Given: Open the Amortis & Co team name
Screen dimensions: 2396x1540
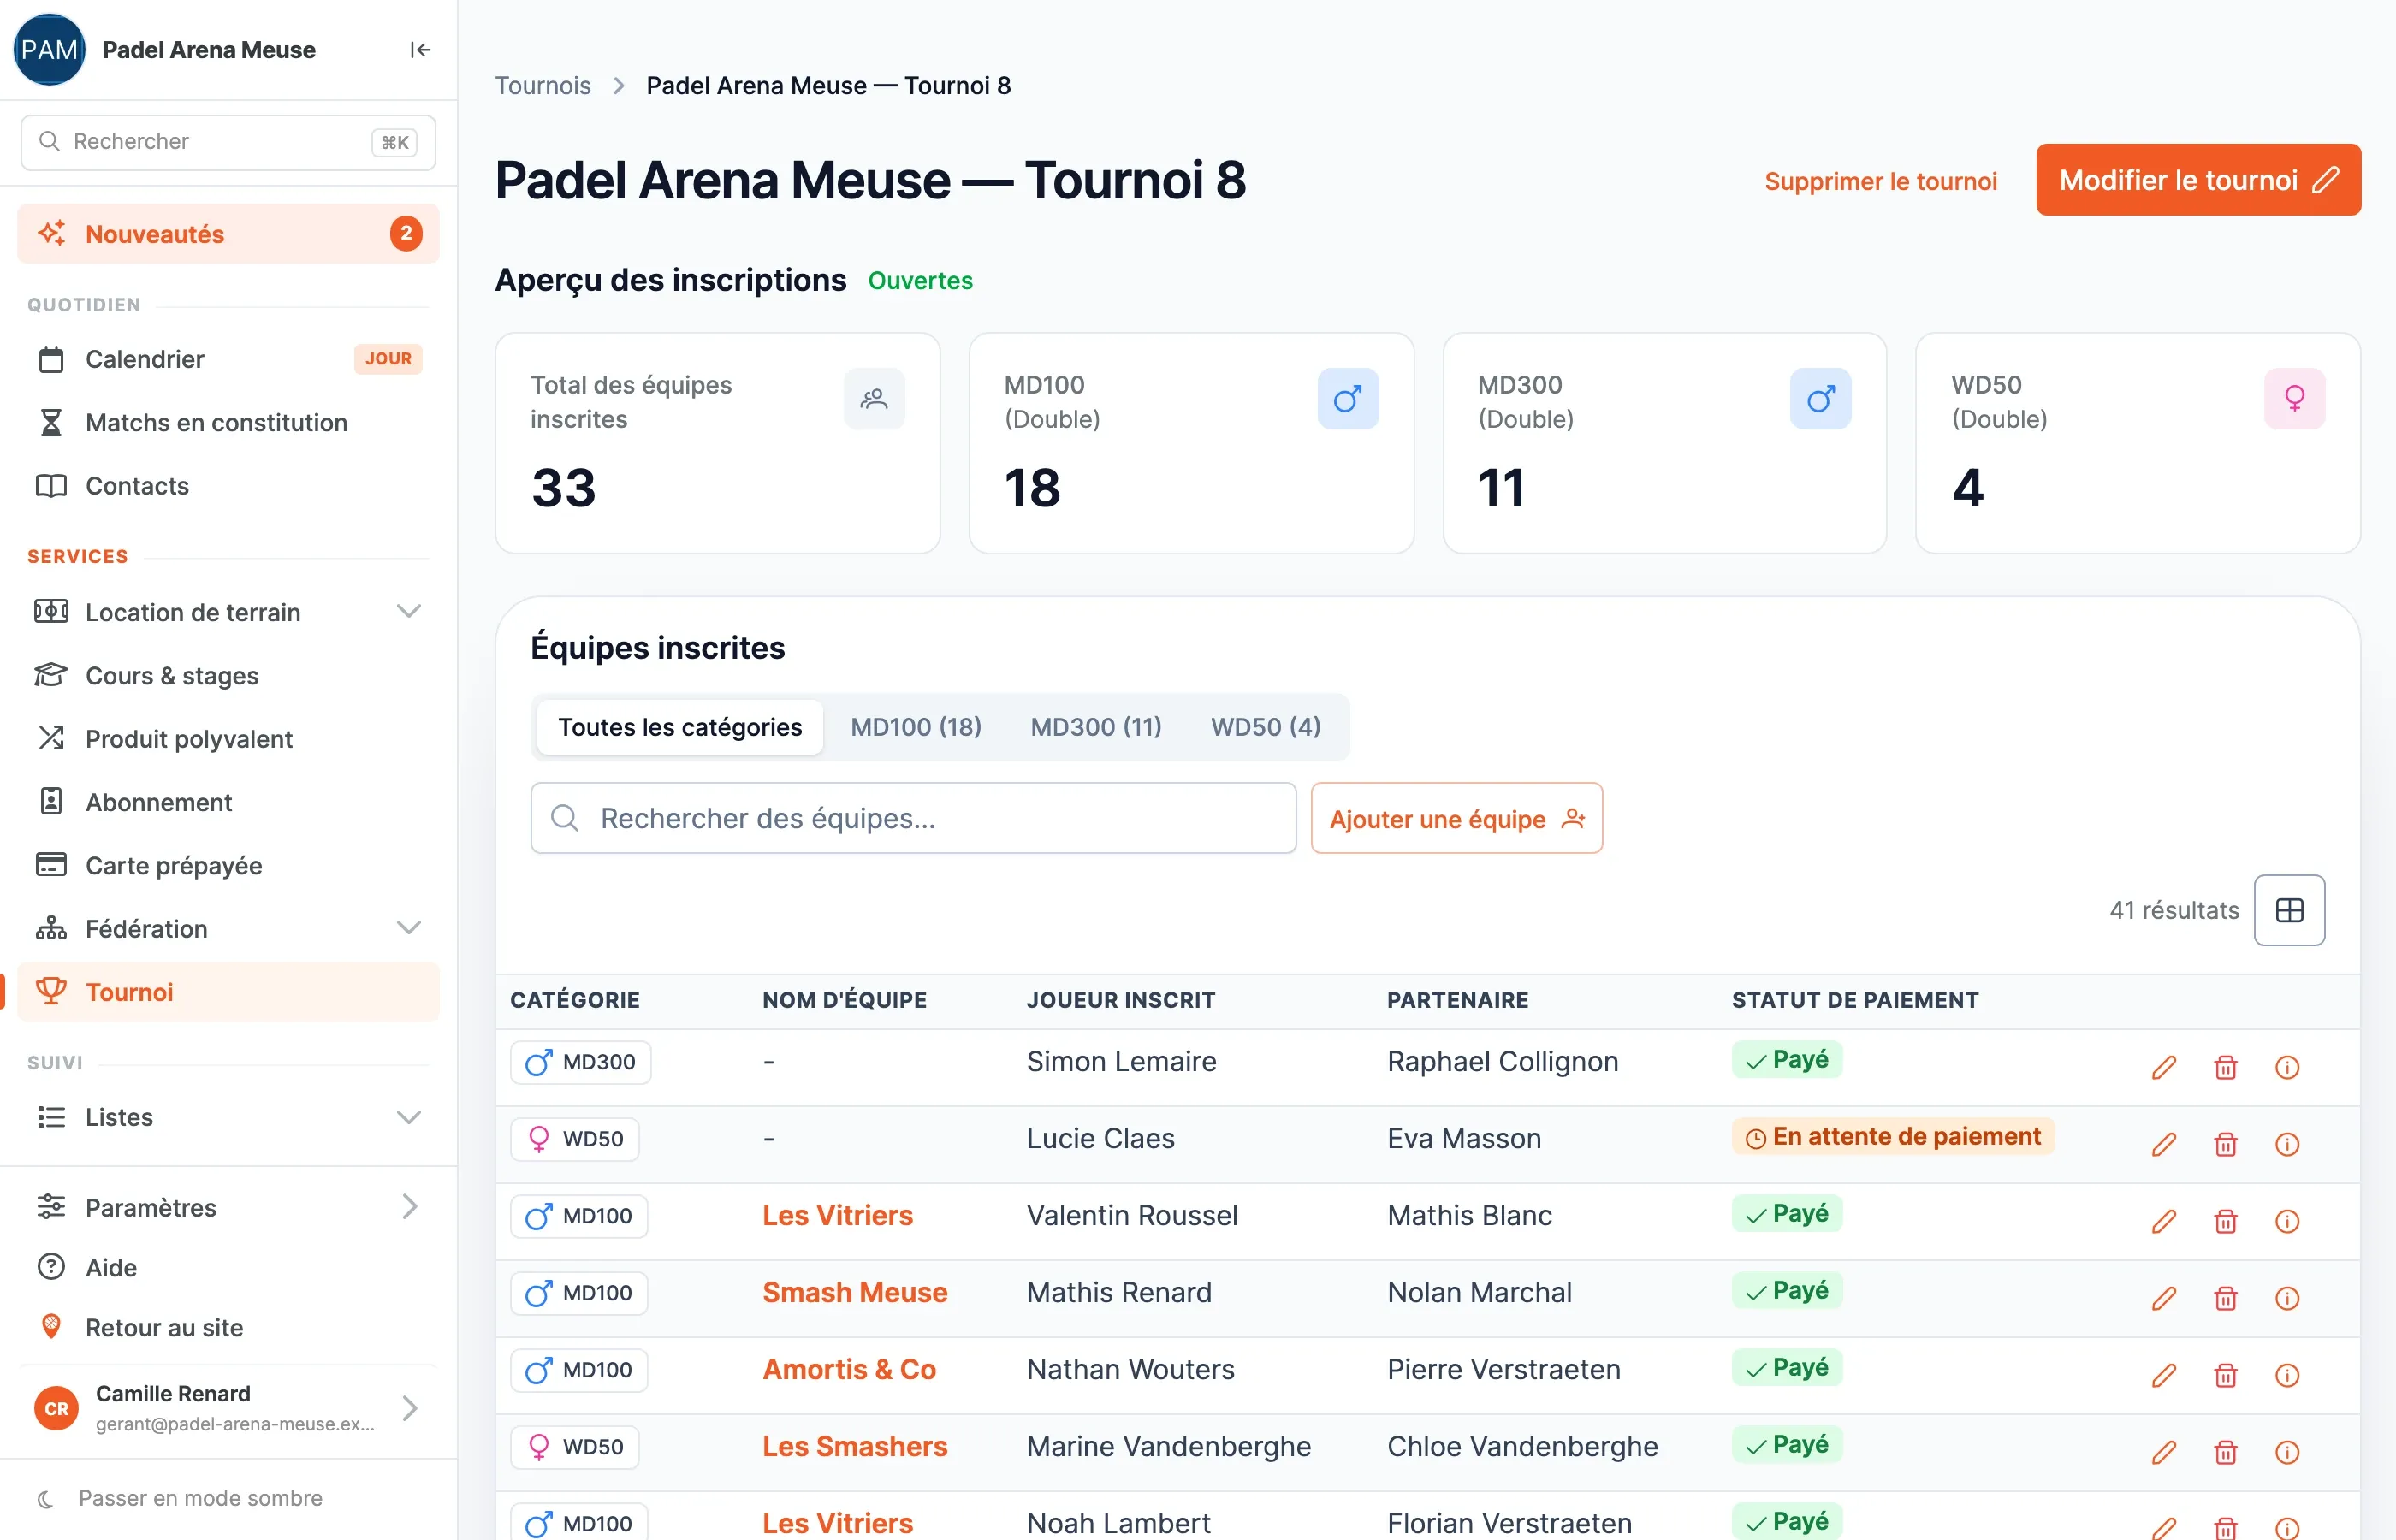Looking at the screenshot, I should [x=849, y=1370].
